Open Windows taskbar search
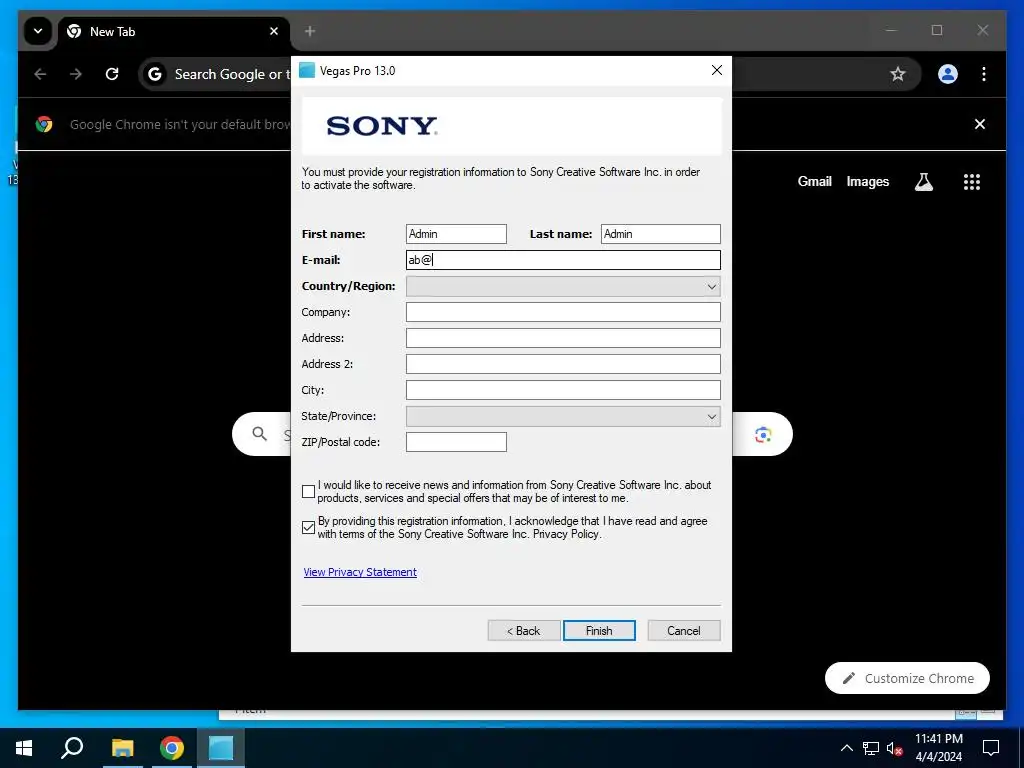The height and width of the screenshot is (768, 1024). [72, 748]
